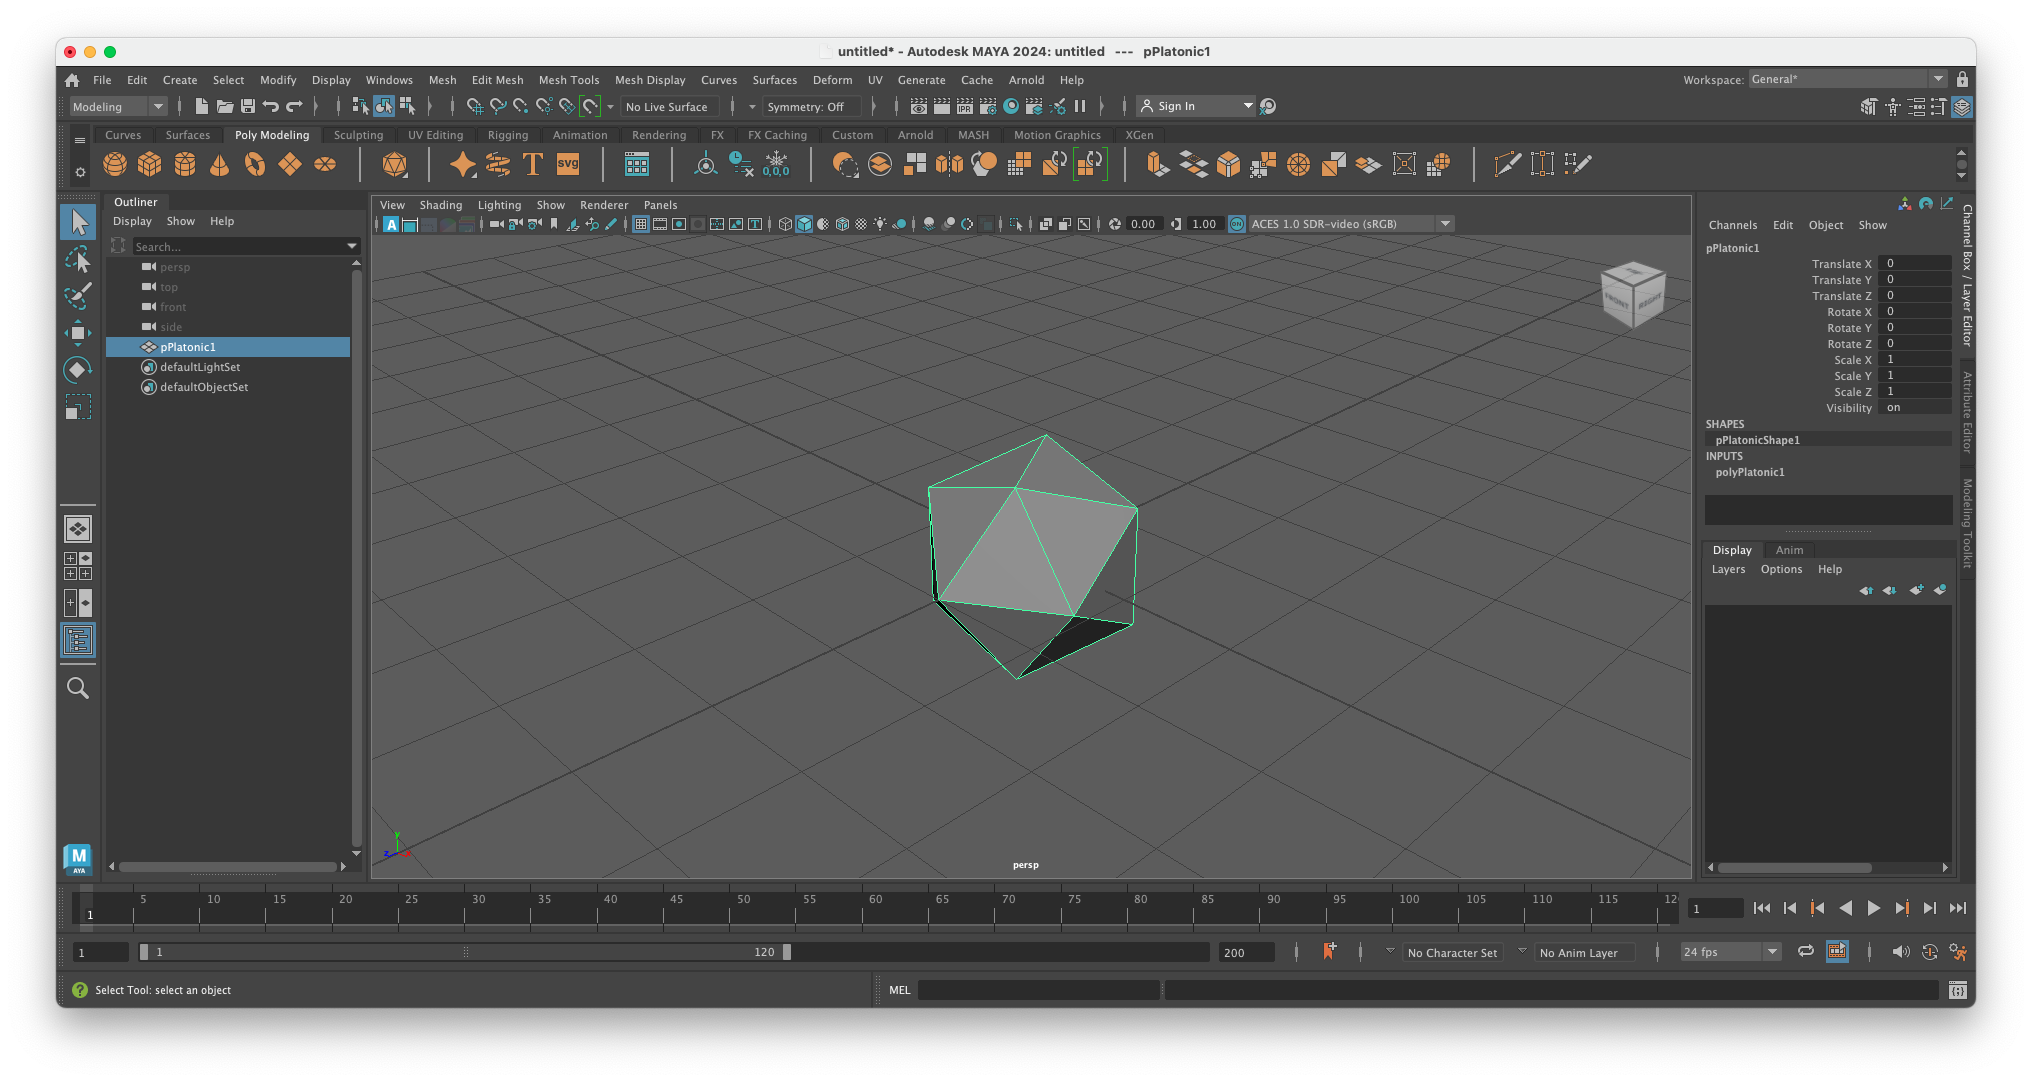
Task: Open the Workspace General dropdown
Action: [x=1847, y=79]
